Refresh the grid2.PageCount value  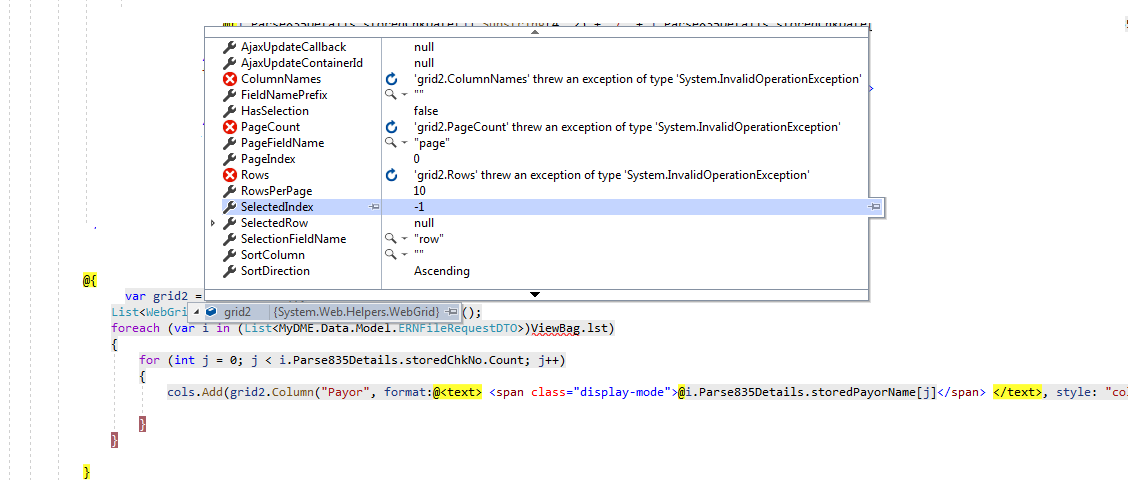coord(391,127)
